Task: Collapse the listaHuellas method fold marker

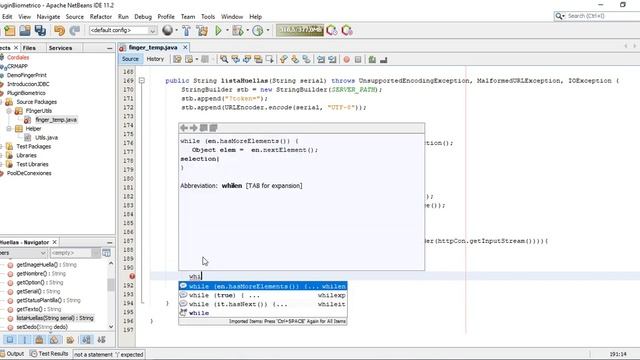Action: (x=142, y=80)
